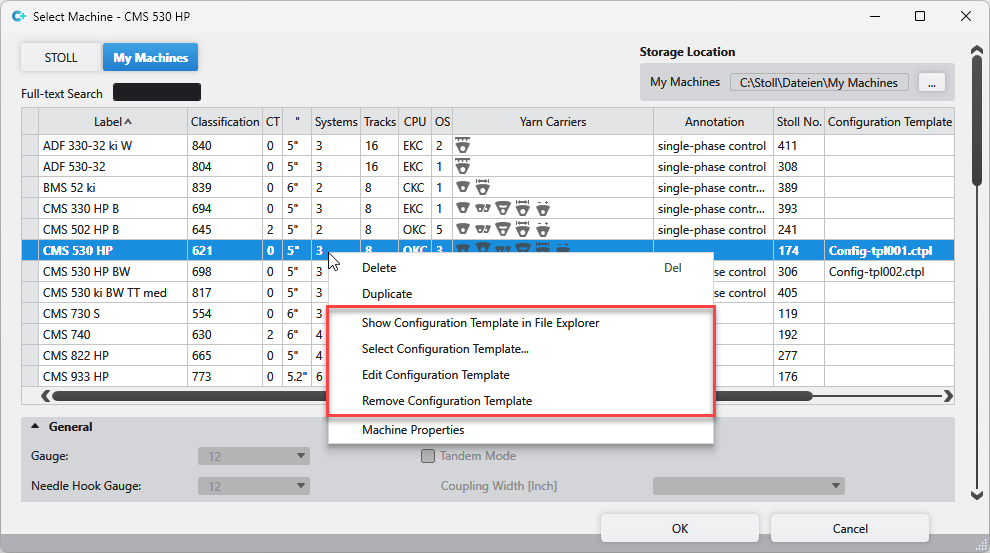Click the browse (...) button for storage location

tap(930, 83)
